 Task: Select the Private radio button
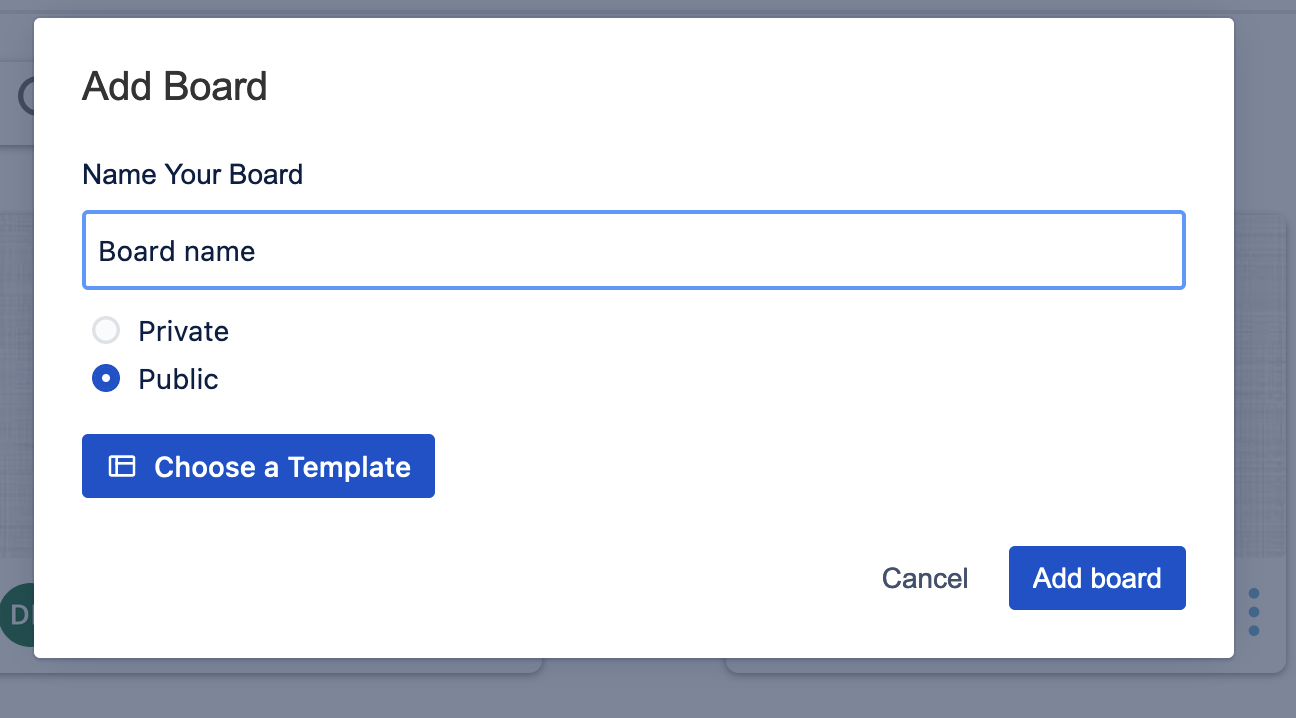point(105,331)
